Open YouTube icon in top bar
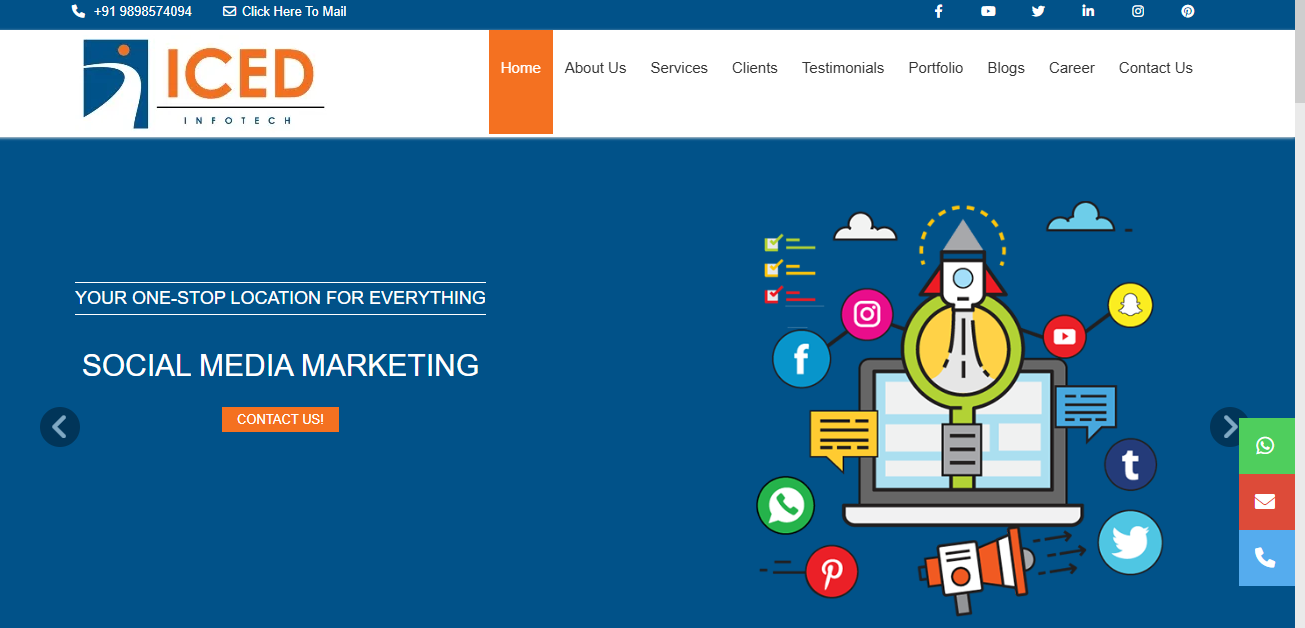The image size is (1305, 628). (x=988, y=12)
